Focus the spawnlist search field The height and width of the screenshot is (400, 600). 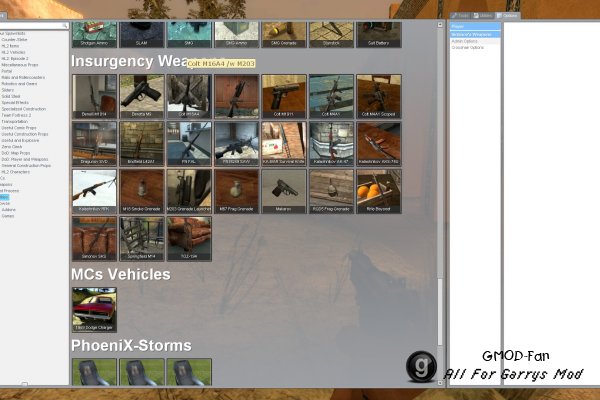pyautogui.click(x=33, y=26)
